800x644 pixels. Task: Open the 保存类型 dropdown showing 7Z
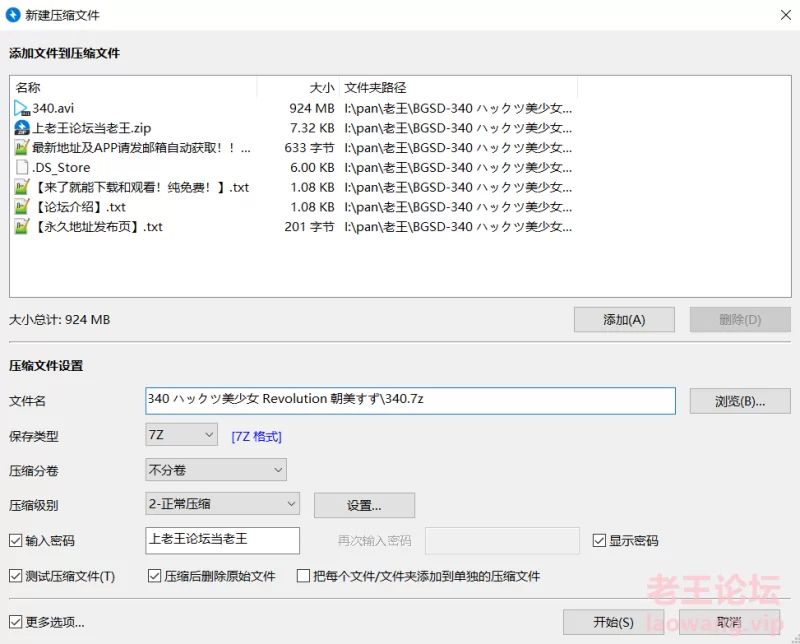181,435
